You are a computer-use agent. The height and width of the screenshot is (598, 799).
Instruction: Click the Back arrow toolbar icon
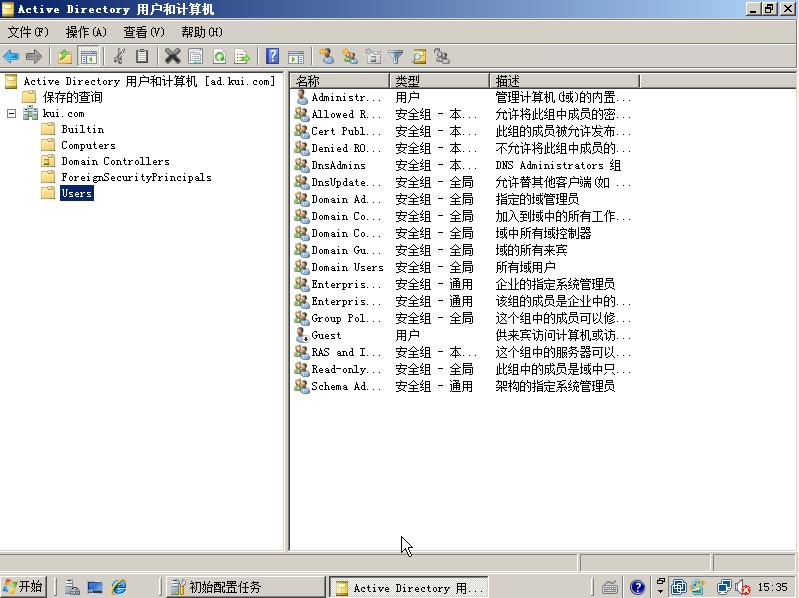pyautogui.click(x=12, y=57)
